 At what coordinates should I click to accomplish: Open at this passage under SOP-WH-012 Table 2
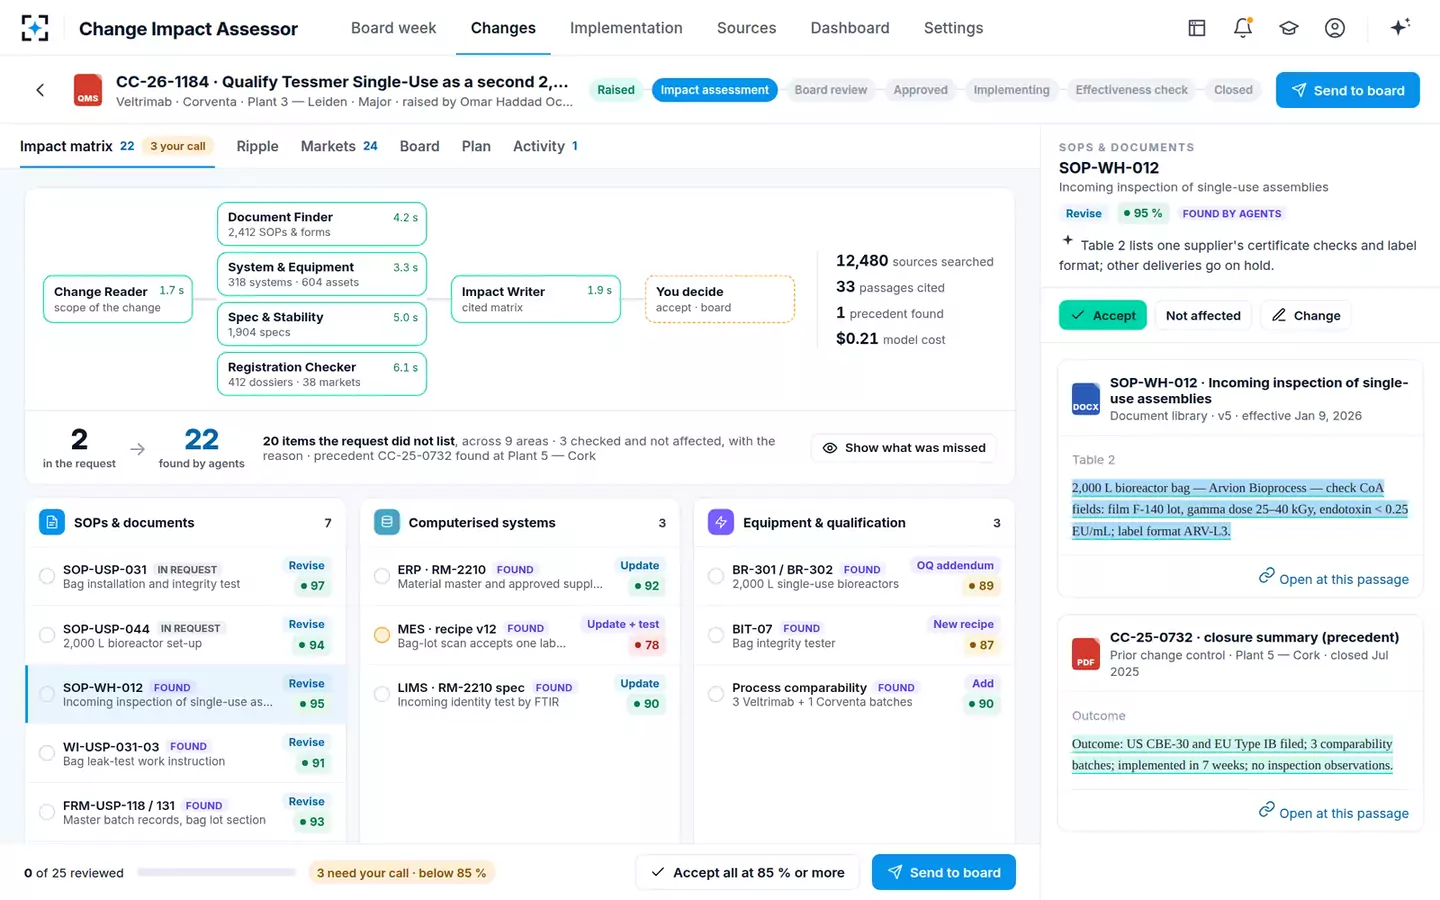[1334, 578]
